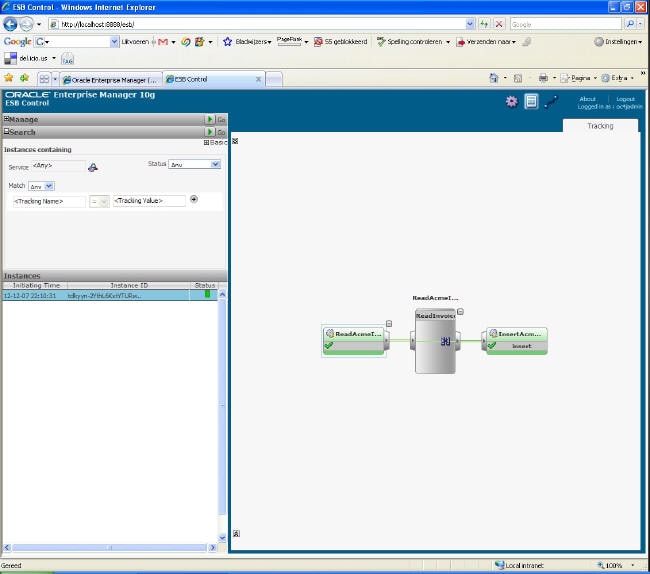650x574 pixels.
Task: Click the Tracking Name field
Action: click(49, 201)
